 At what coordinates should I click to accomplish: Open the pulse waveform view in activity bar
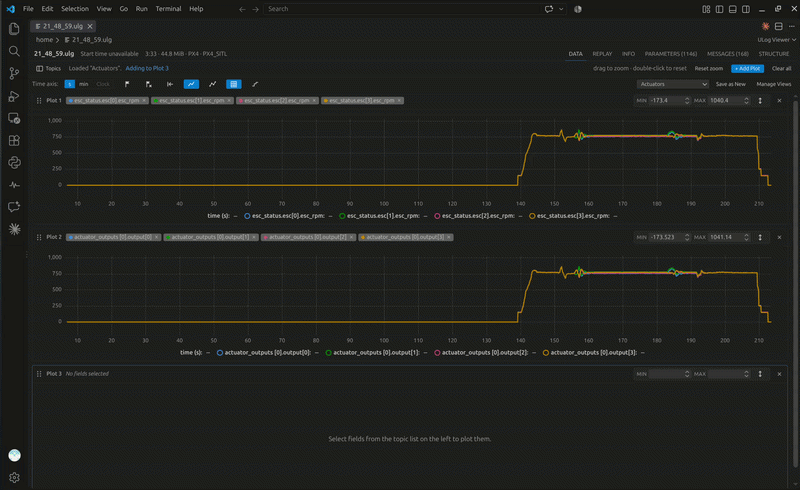point(14,185)
